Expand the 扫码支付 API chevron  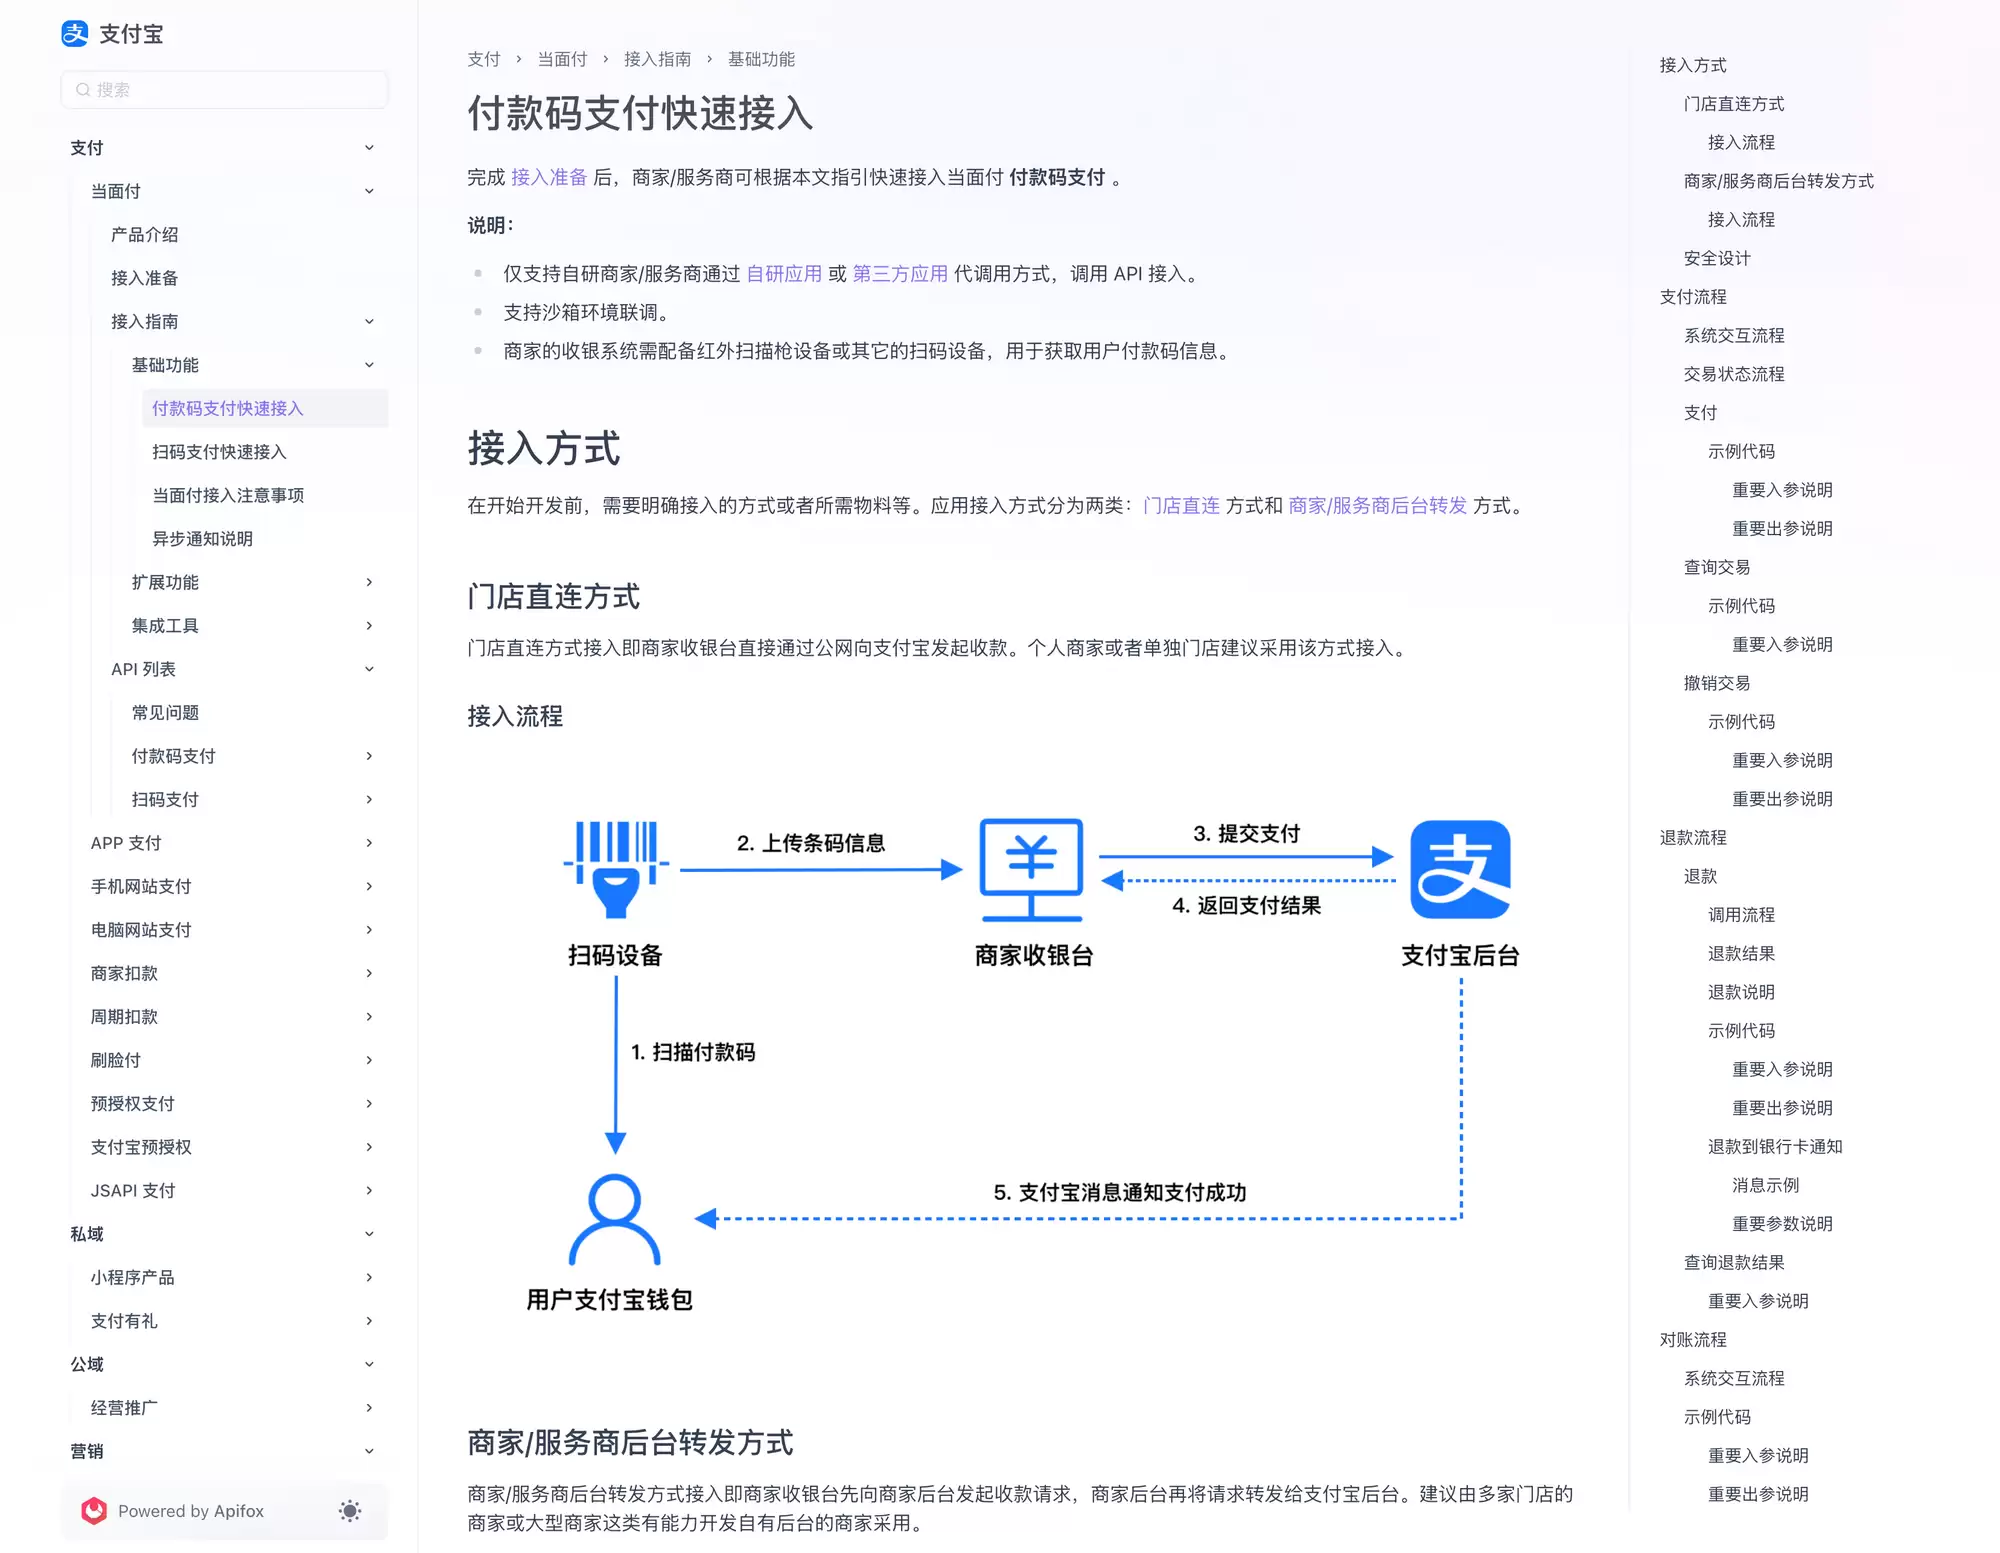pos(369,800)
